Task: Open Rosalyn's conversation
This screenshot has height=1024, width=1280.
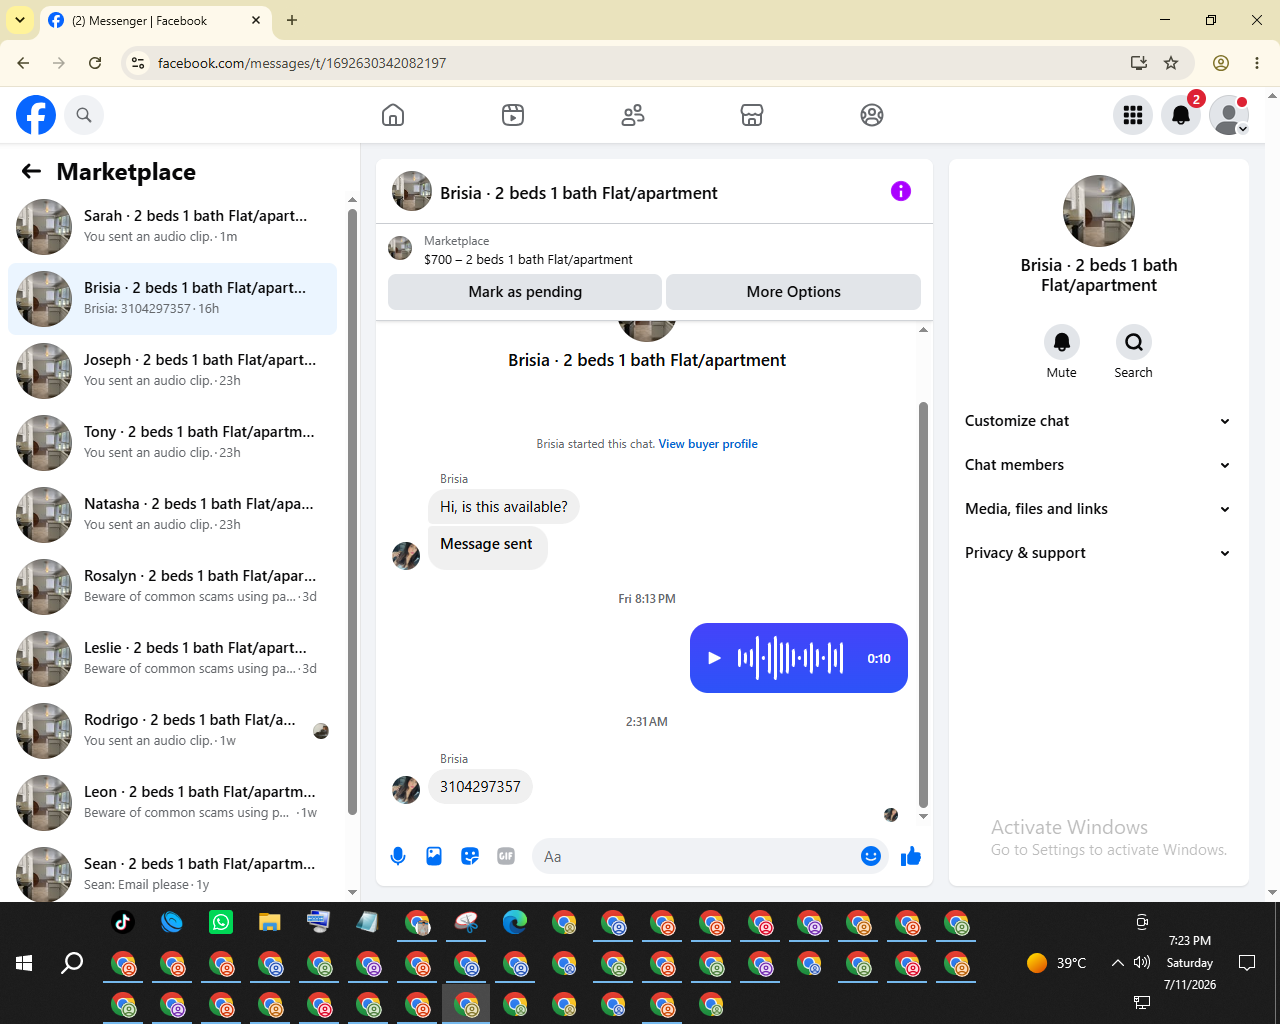Action: click(172, 587)
